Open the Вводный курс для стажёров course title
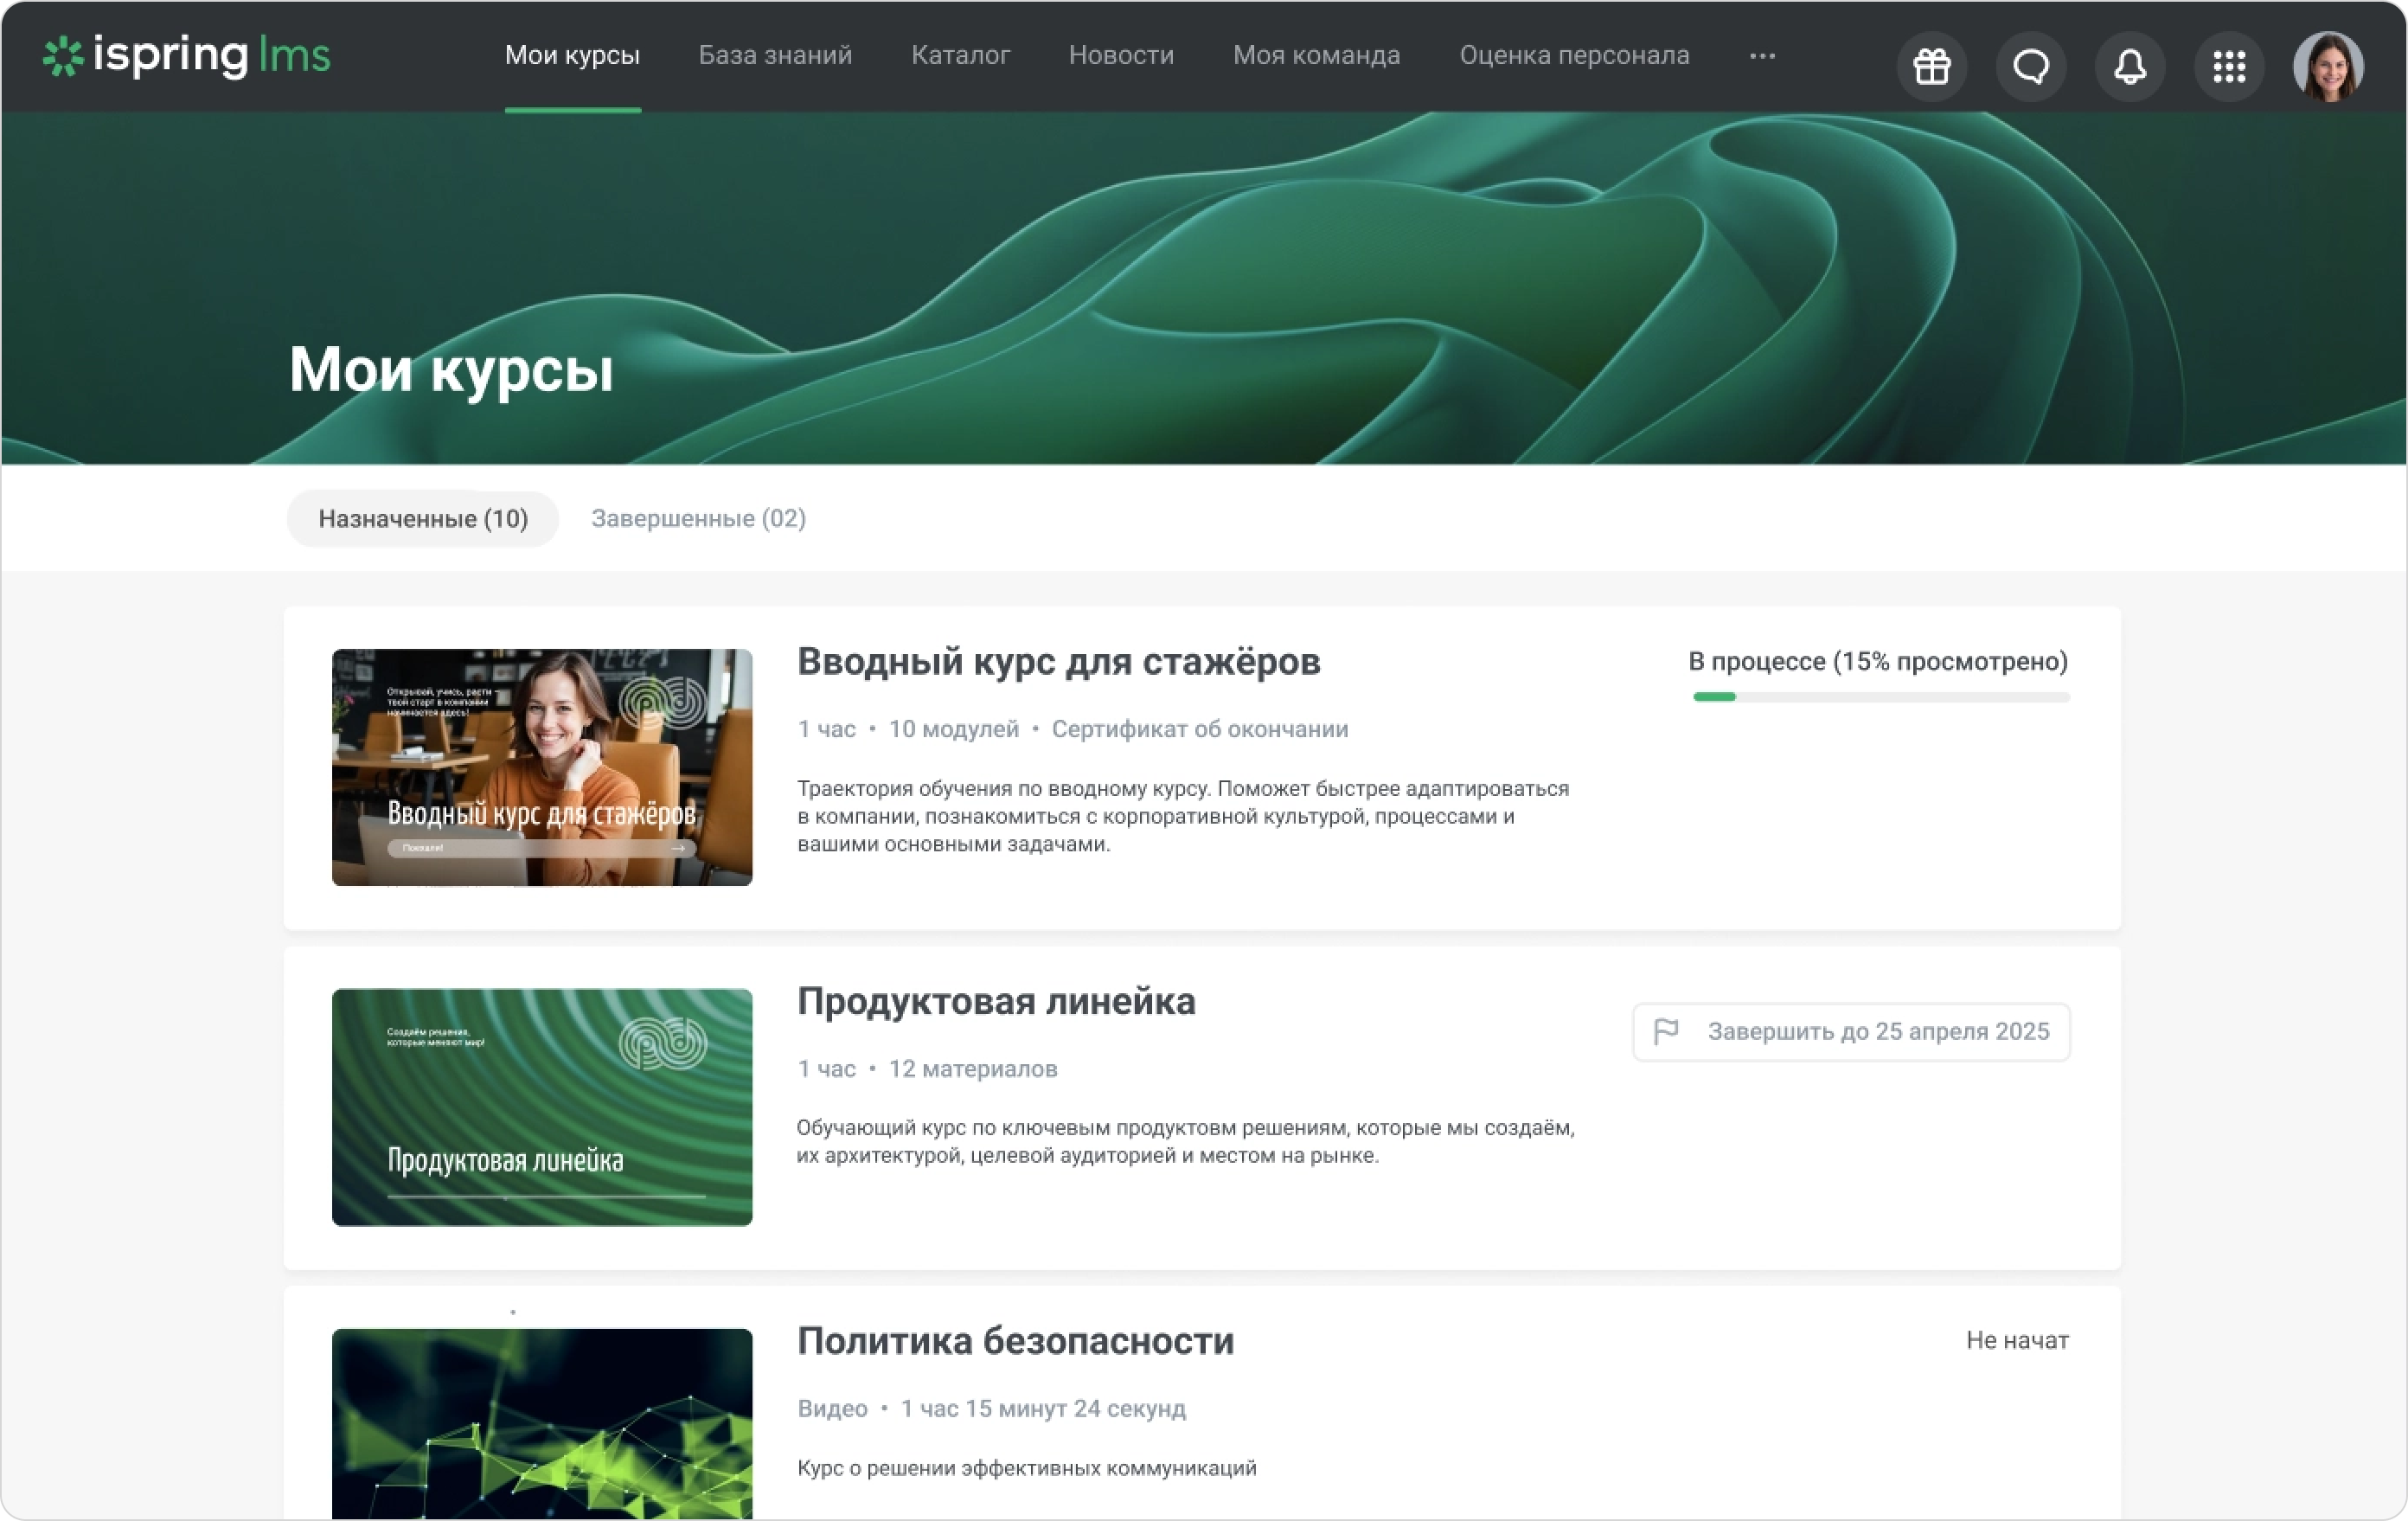2408x1521 pixels. point(1058,662)
